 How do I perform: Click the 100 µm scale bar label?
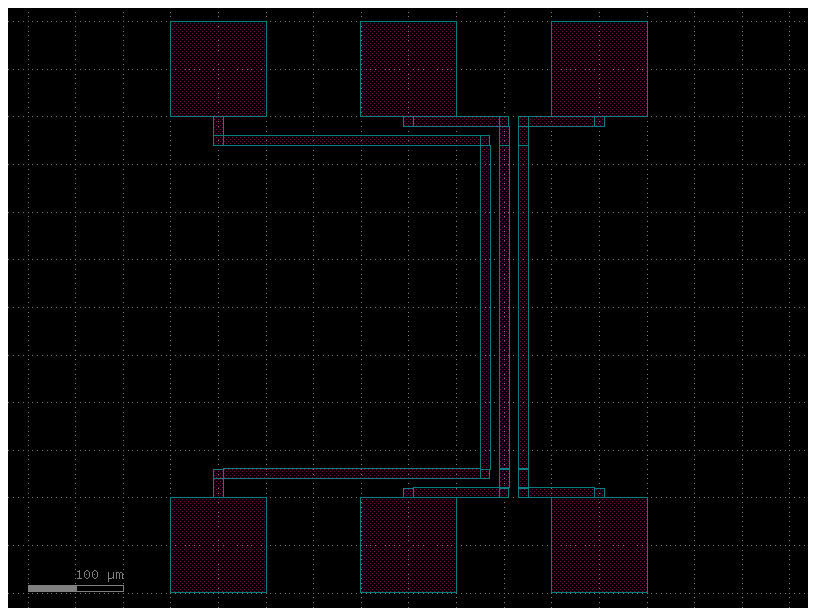[99, 575]
